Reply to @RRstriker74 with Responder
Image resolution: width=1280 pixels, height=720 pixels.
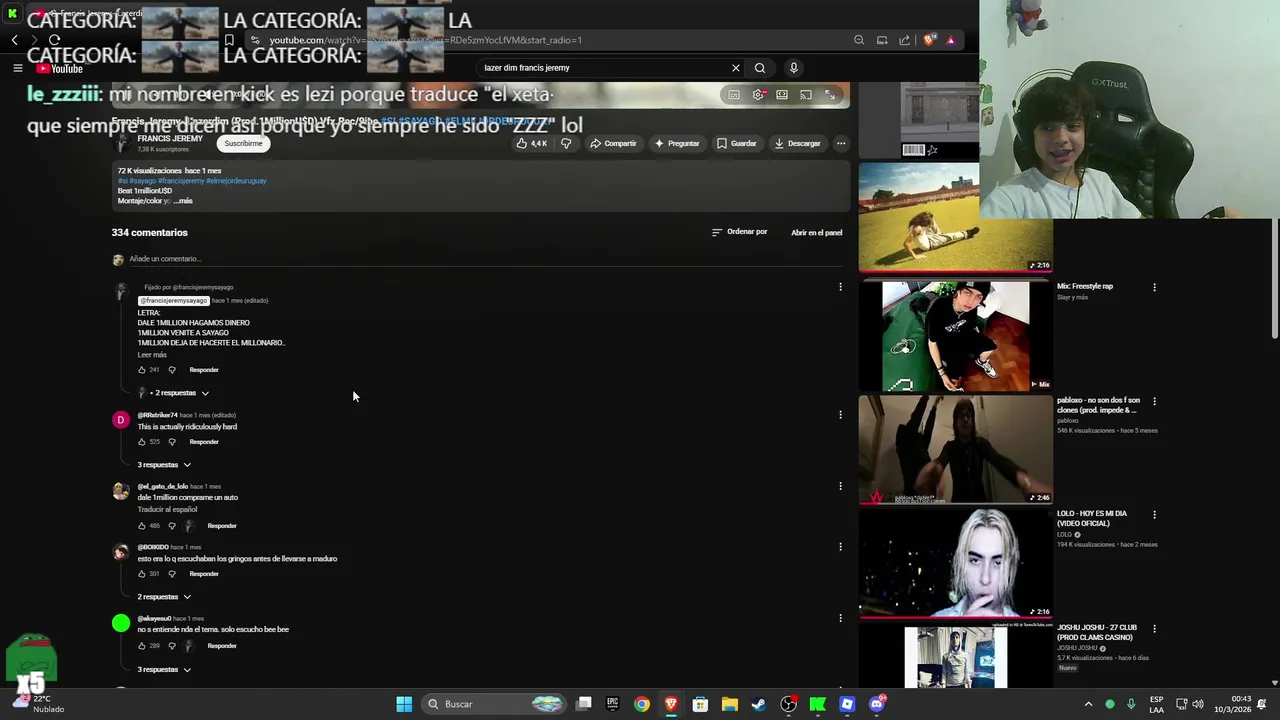point(204,442)
